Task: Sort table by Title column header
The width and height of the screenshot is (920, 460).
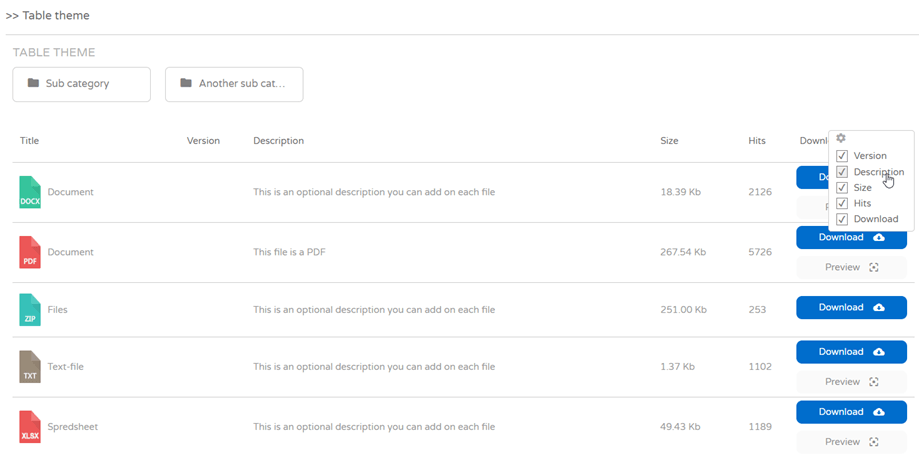Action: click(30, 141)
